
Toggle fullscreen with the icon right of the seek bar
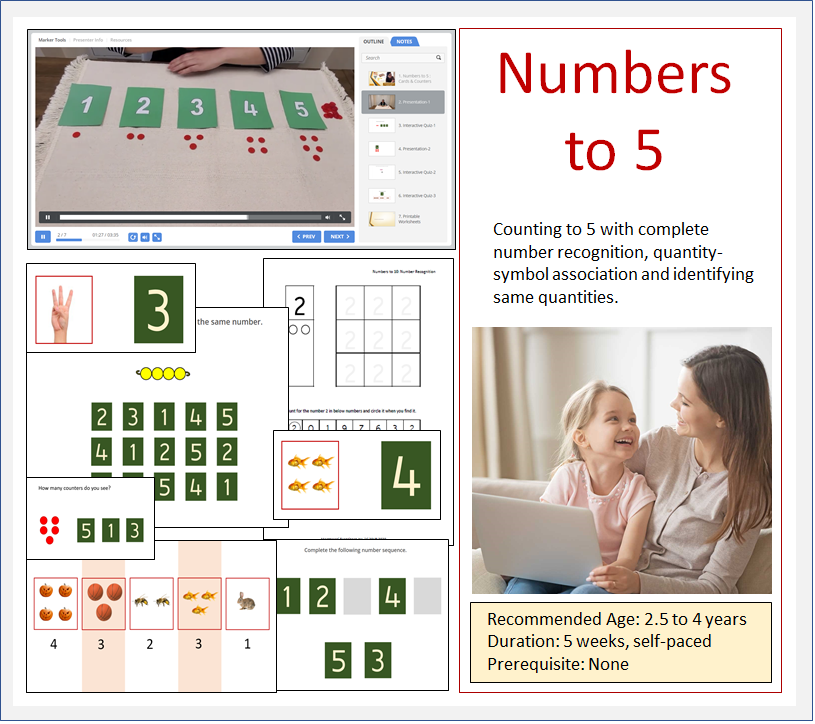coord(343,217)
